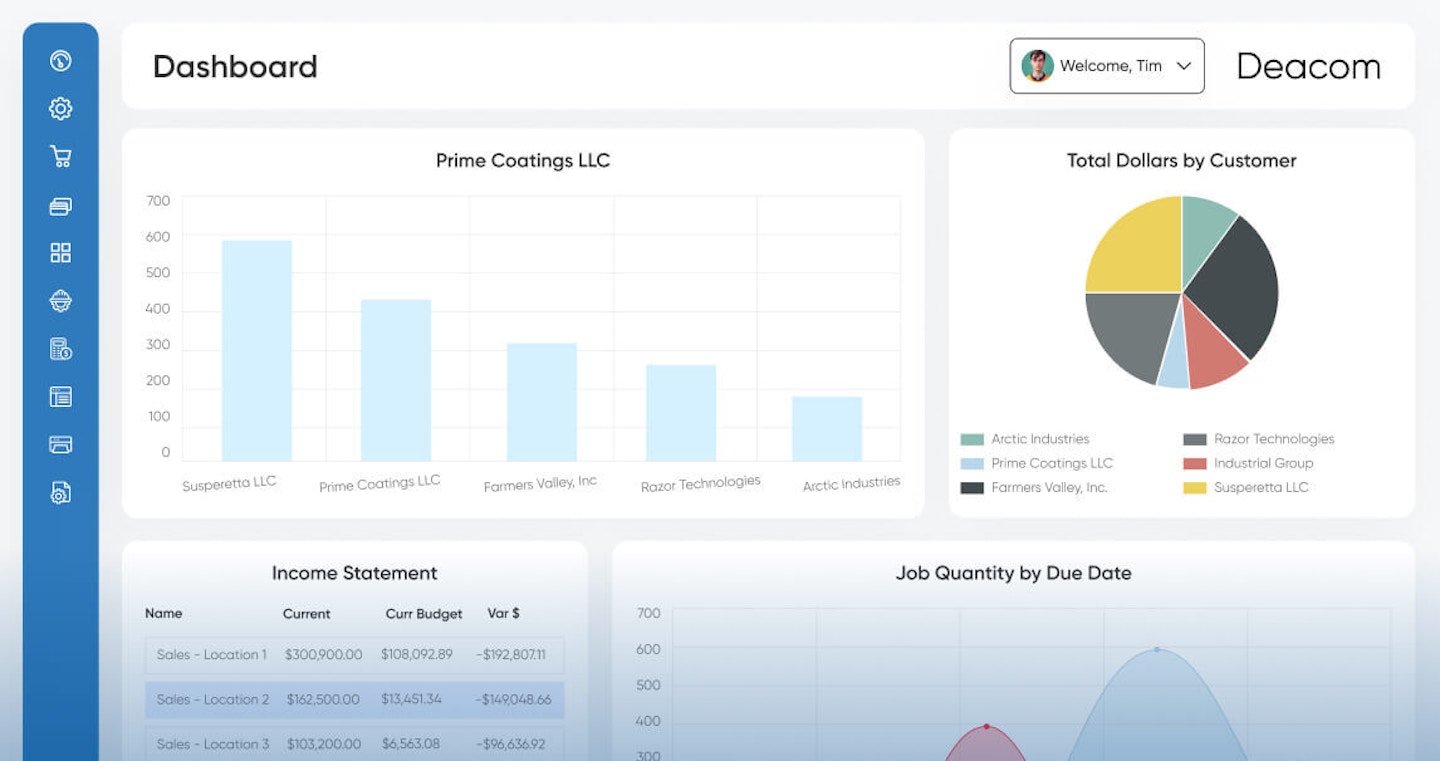The image size is (1440, 761).
Task: Select the Sales - Location 1 row
Action: click(354, 655)
